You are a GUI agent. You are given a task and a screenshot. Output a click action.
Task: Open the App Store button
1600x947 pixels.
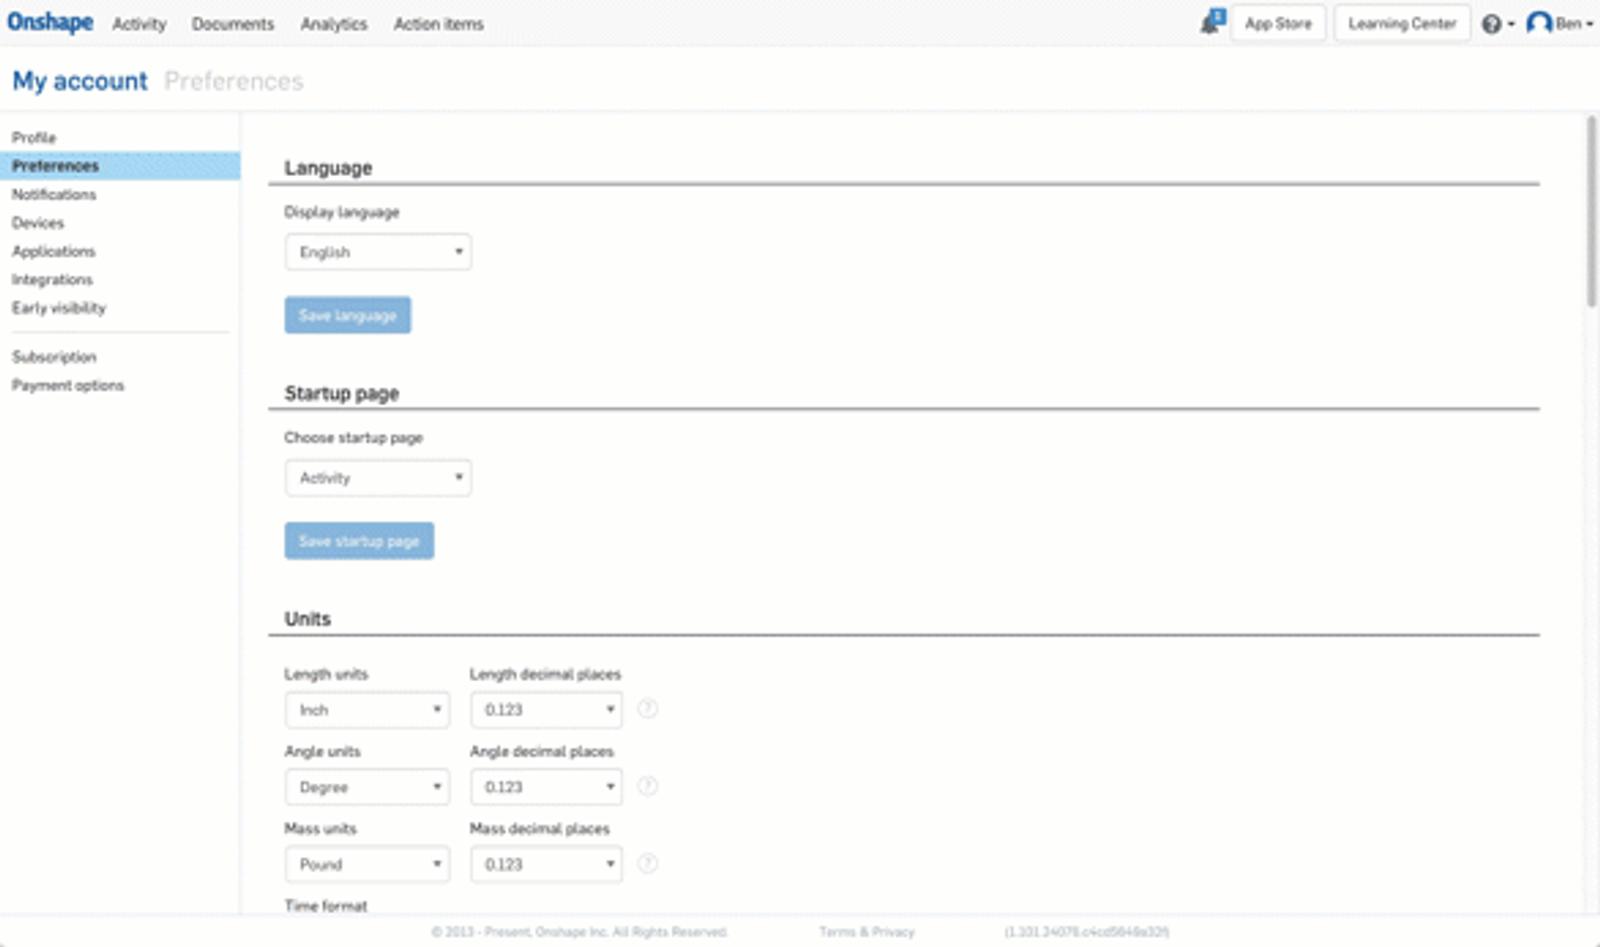[x=1278, y=23]
